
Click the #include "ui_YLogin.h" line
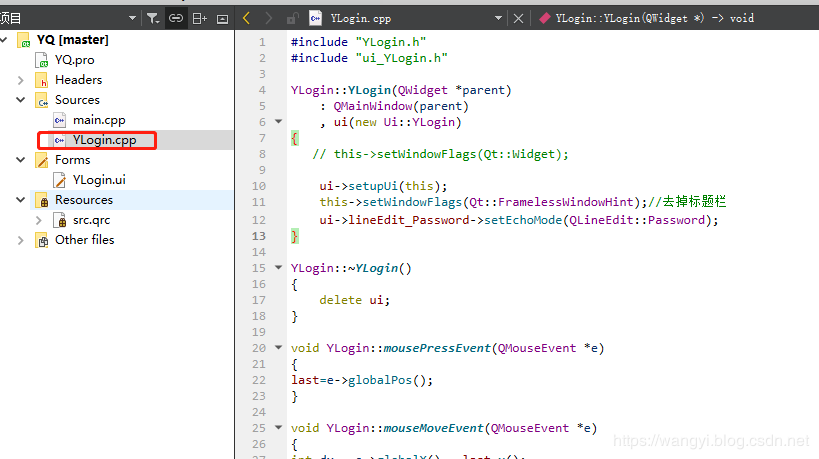click(x=369, y=58)
